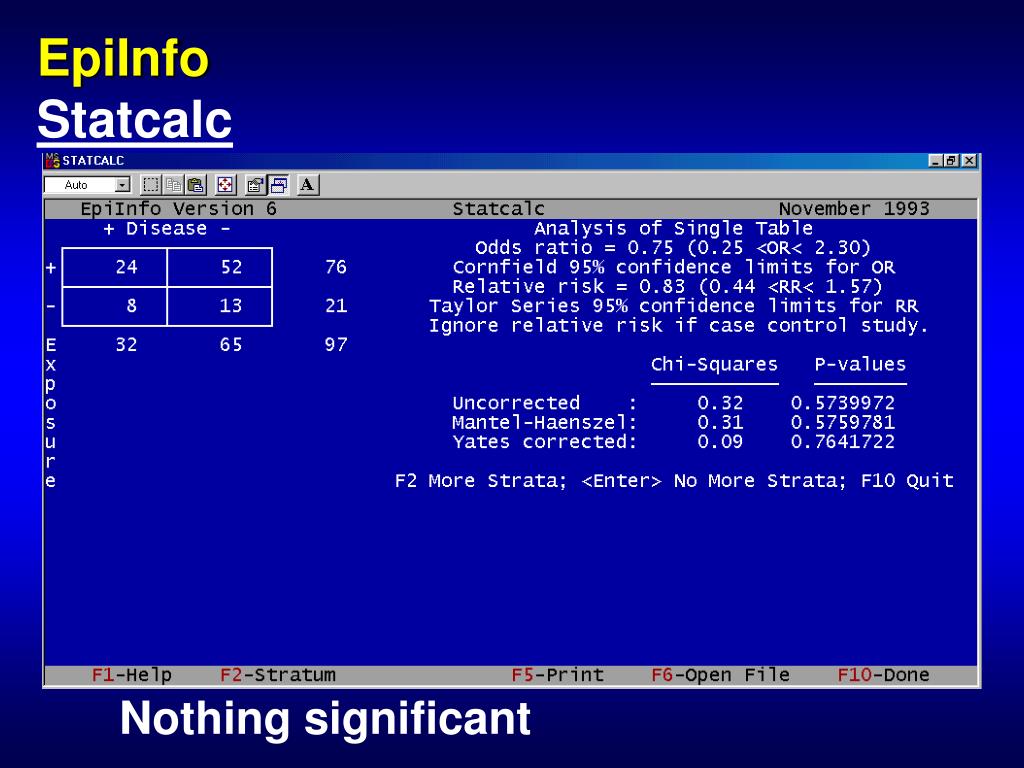Click the 'Mantel-Haenszel:' row label
The width and height of the screenshot is (1024, 768).
tap(545, 423)
